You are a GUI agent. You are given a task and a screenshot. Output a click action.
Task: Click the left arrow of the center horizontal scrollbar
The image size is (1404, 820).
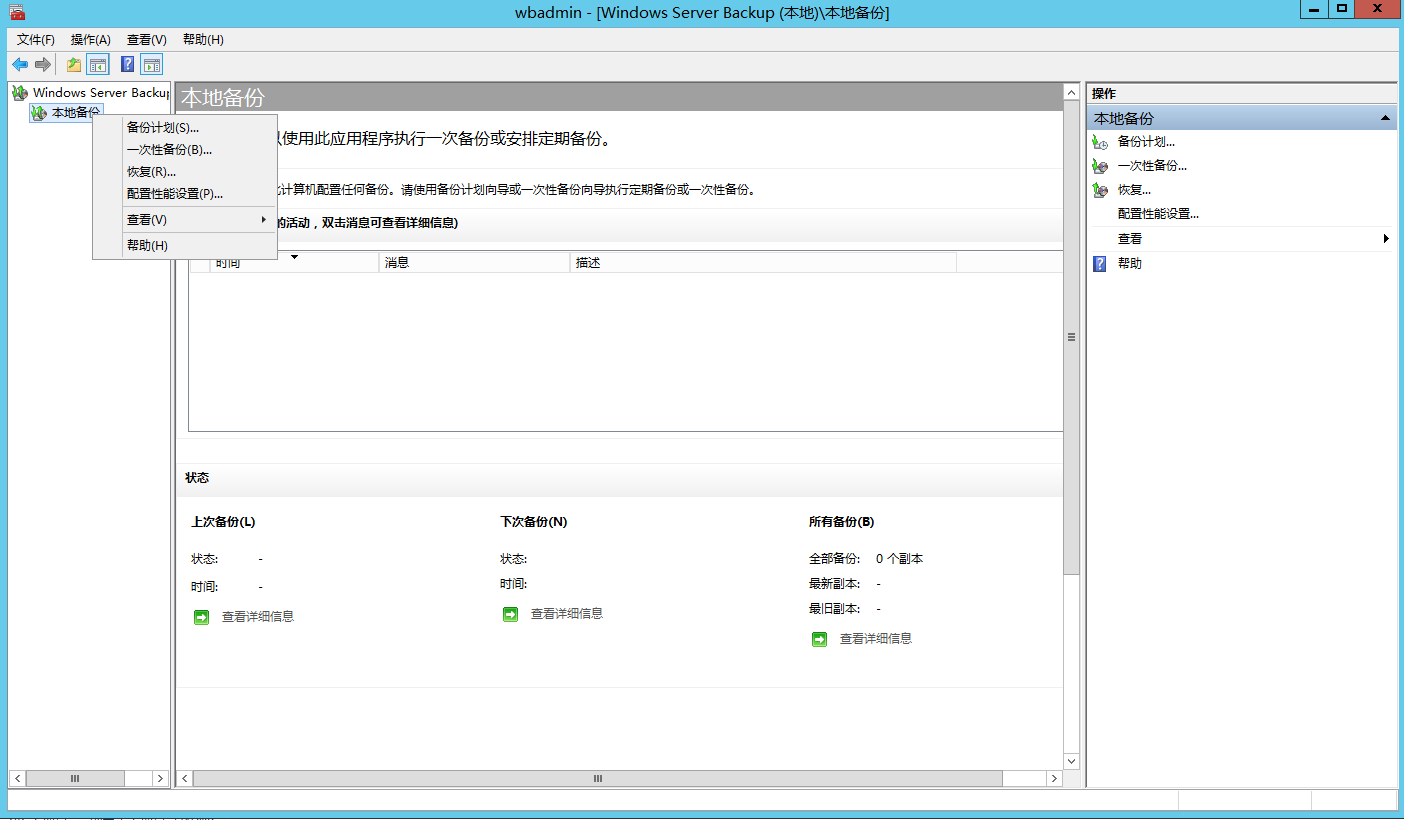(x=185, y=778)
